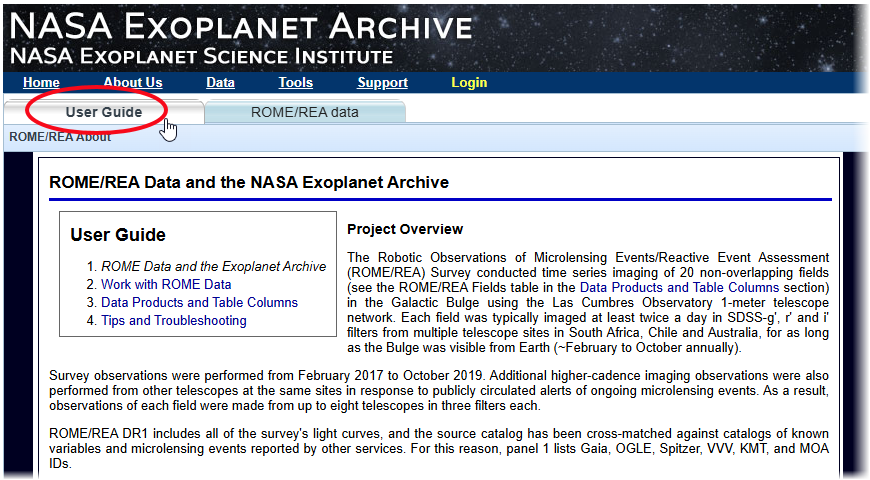Screen dimensions: 870x480
Task: Follow the inline Data Products and Table Columns link in overview
Action: [680, 287]
